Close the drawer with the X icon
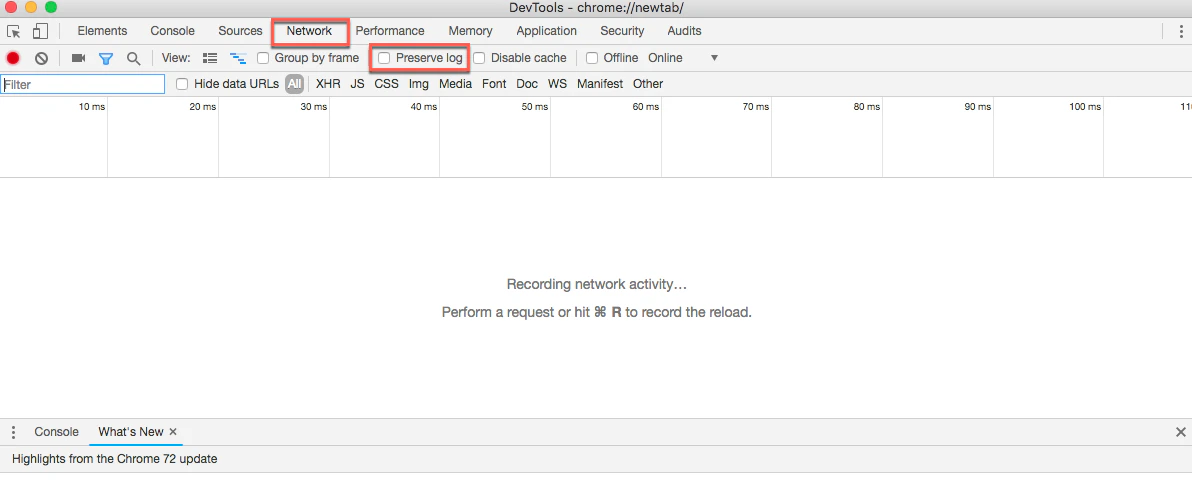 tap(1181, 432)
